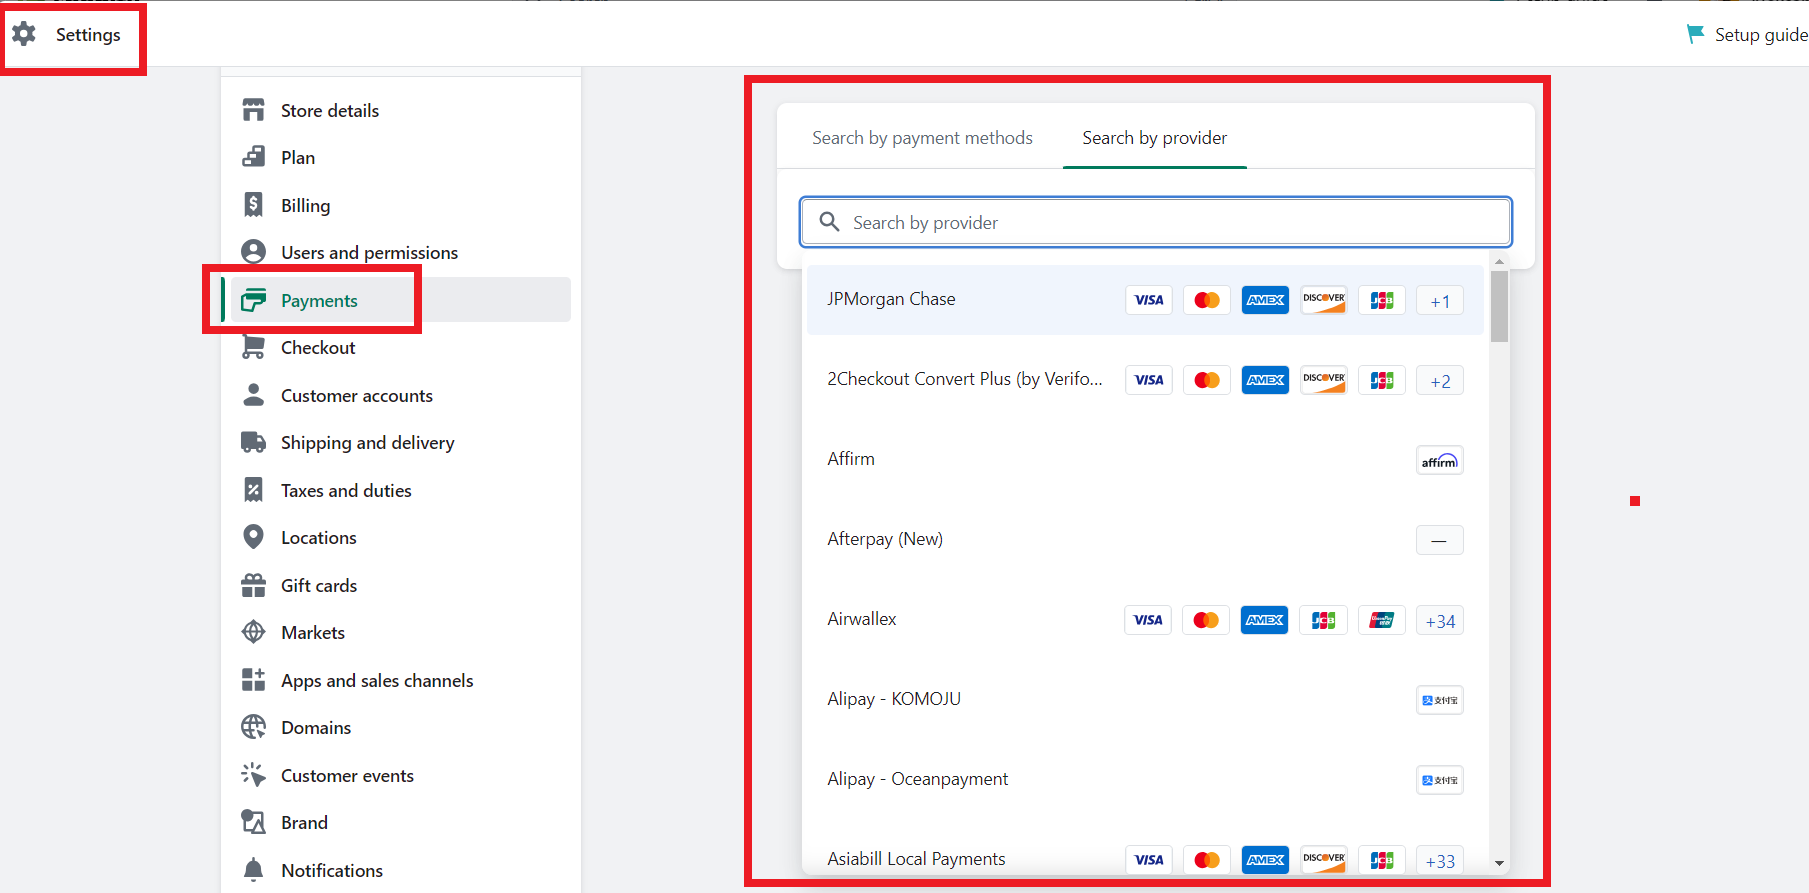
Task: Click the Shipping and delivery truck icon
Action: click(254, 442)
